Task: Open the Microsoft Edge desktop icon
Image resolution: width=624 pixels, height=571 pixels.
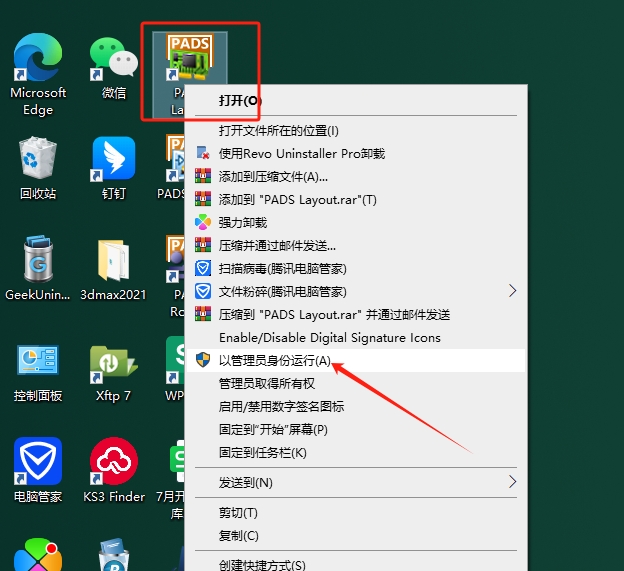Action: (x=38, y=63)
